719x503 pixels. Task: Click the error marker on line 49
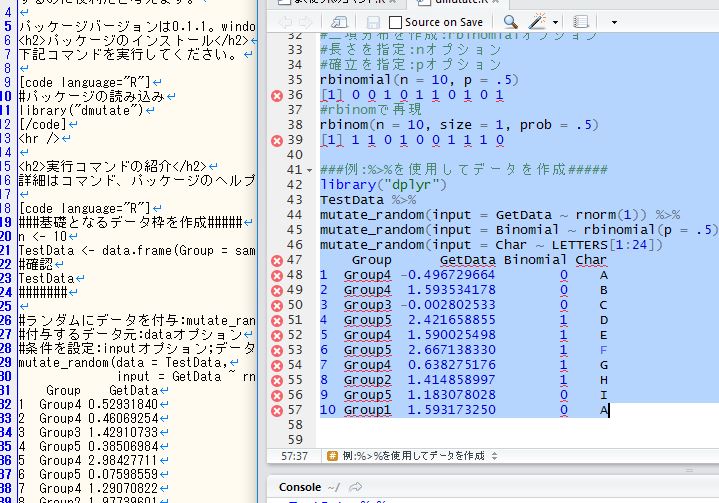pyautogui.click(x=277, y=291)
